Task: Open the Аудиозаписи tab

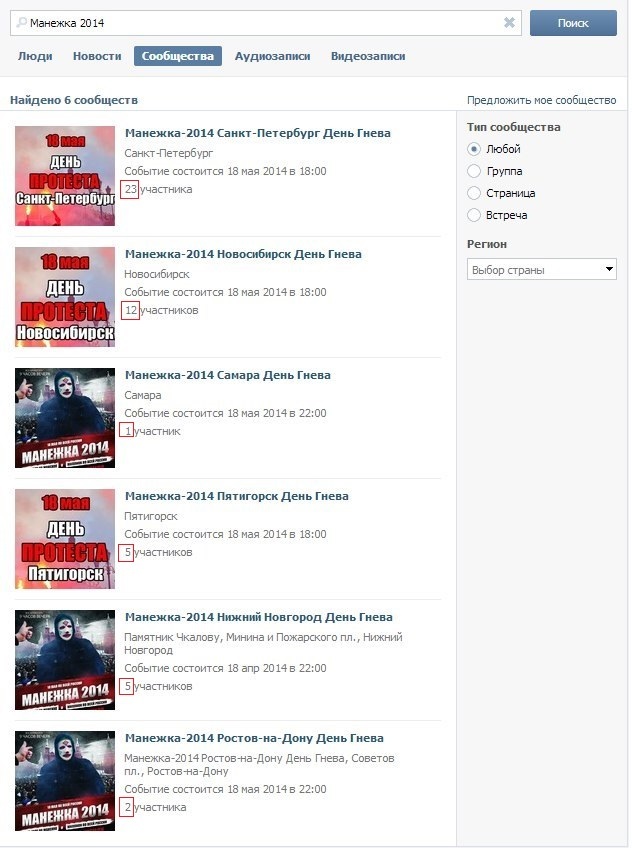Action: tap(272, 56)
